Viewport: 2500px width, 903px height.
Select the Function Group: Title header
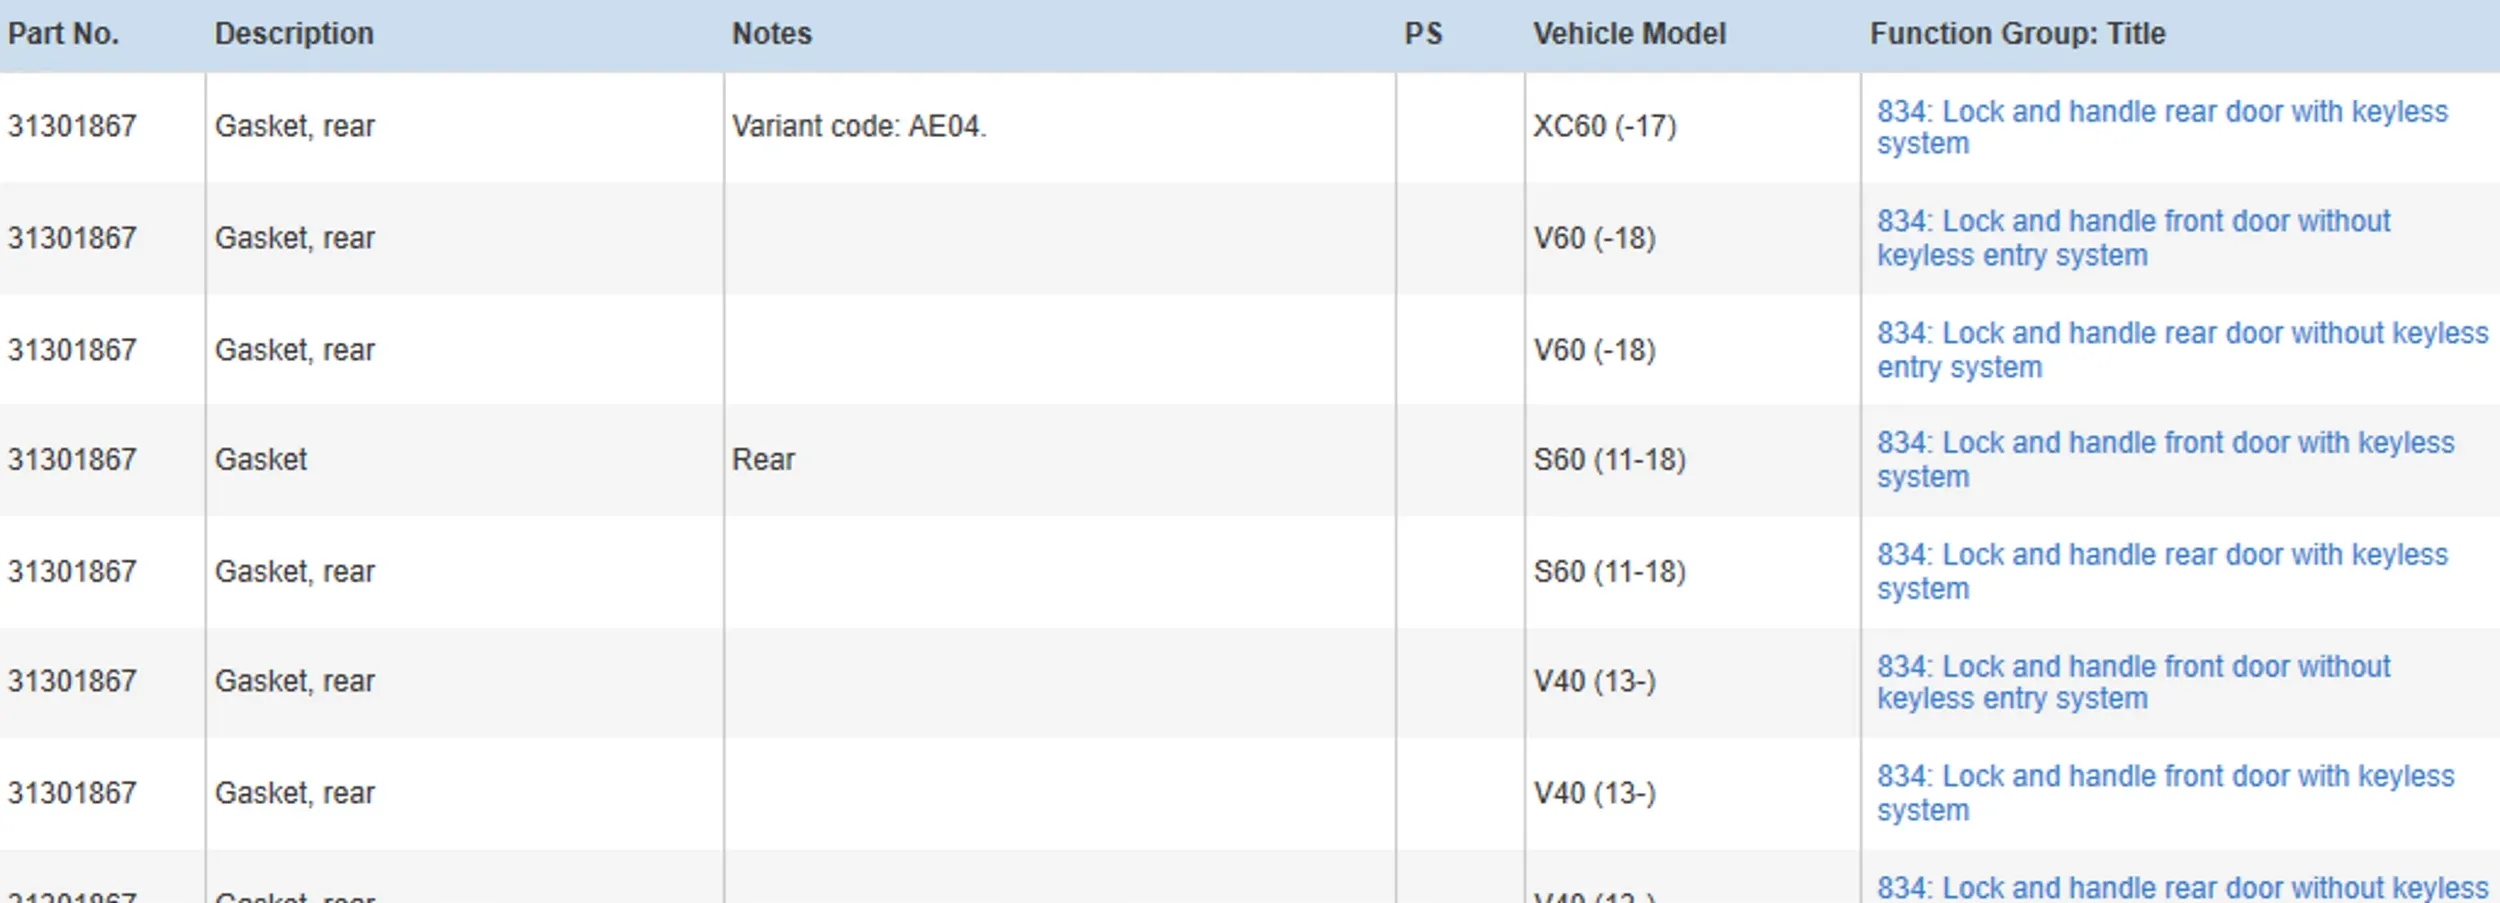point(2017,34)
